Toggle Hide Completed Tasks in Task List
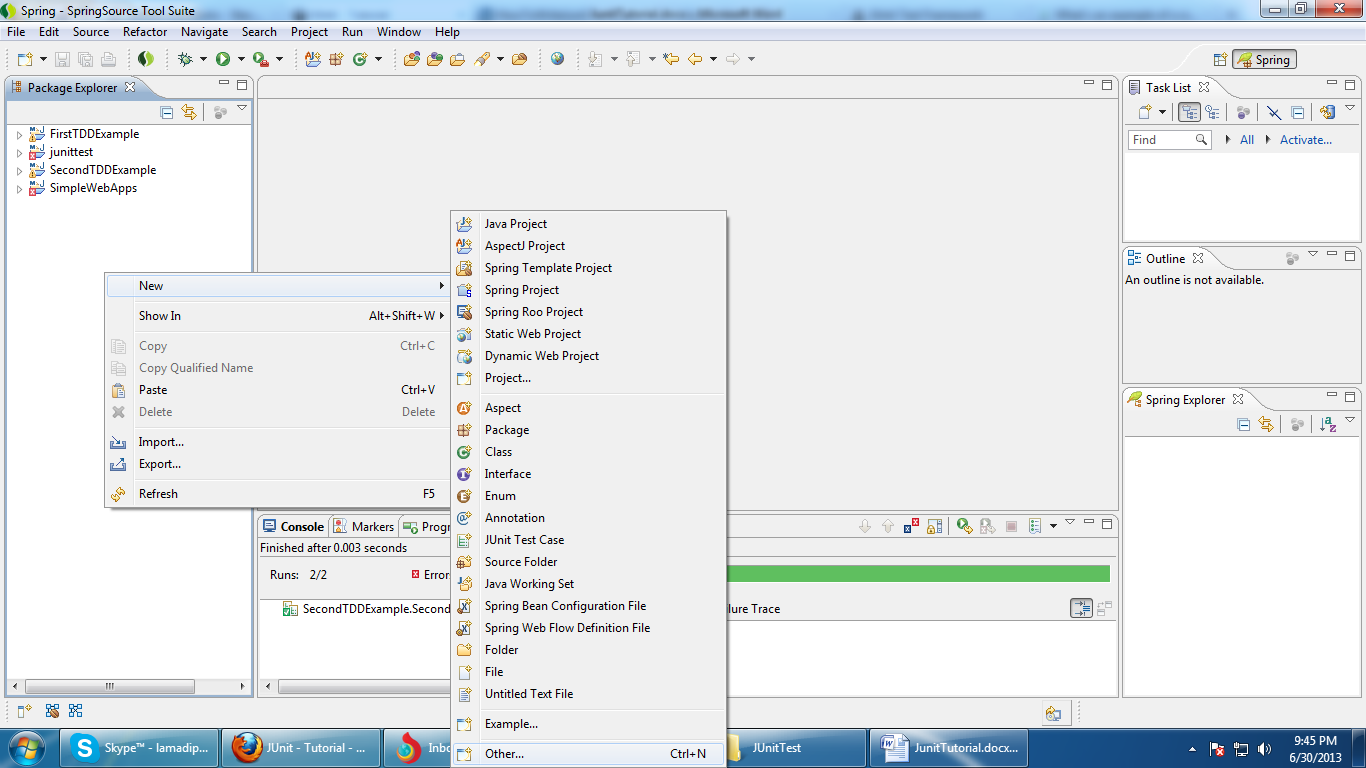Screen dimensions: 1366x768 [x=1273, y=112]
